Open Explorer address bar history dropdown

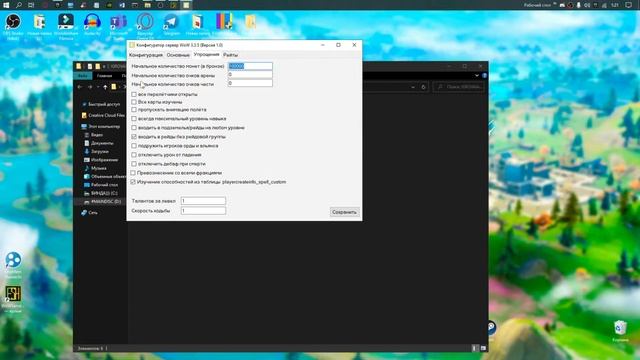tap(413, 87)
